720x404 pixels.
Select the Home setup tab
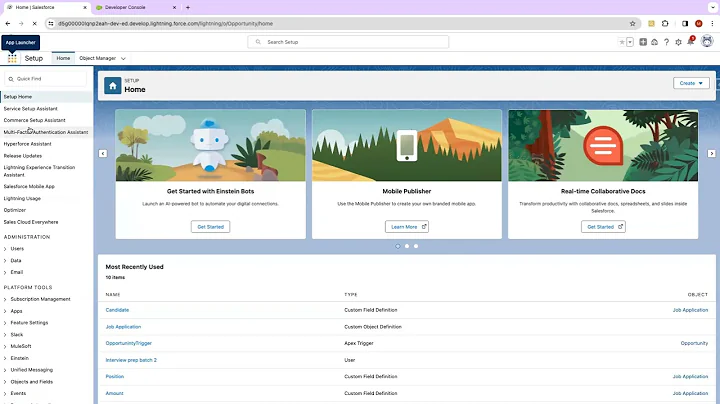click(63, 58)
